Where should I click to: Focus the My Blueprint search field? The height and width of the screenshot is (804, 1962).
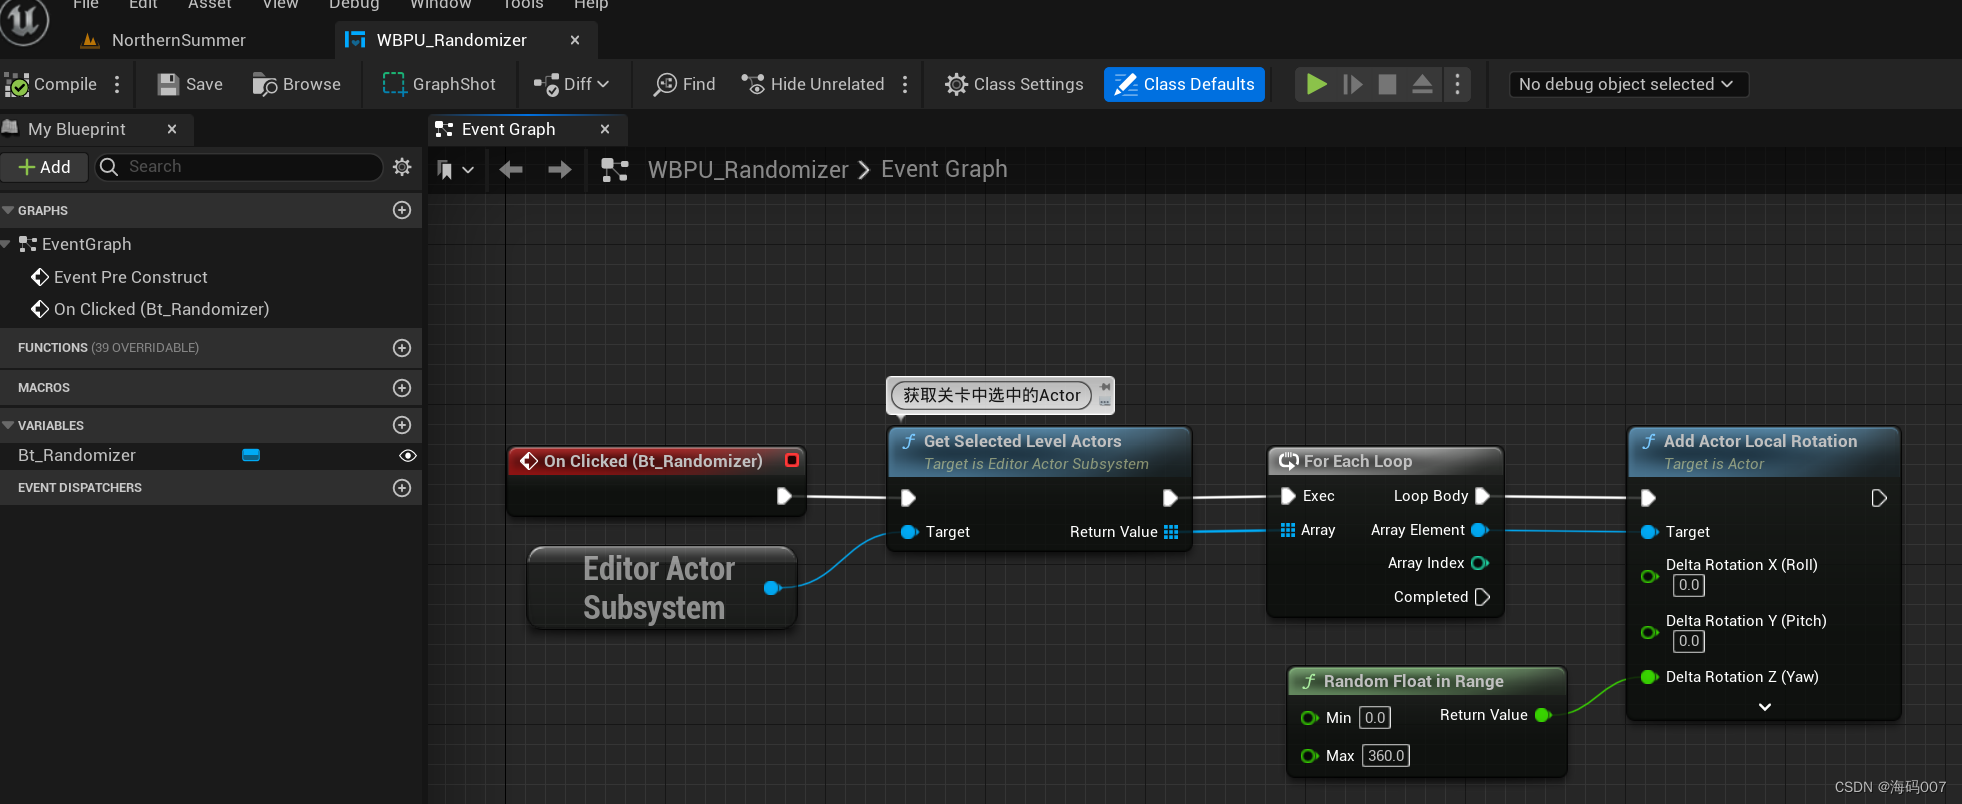click(240, 167)
